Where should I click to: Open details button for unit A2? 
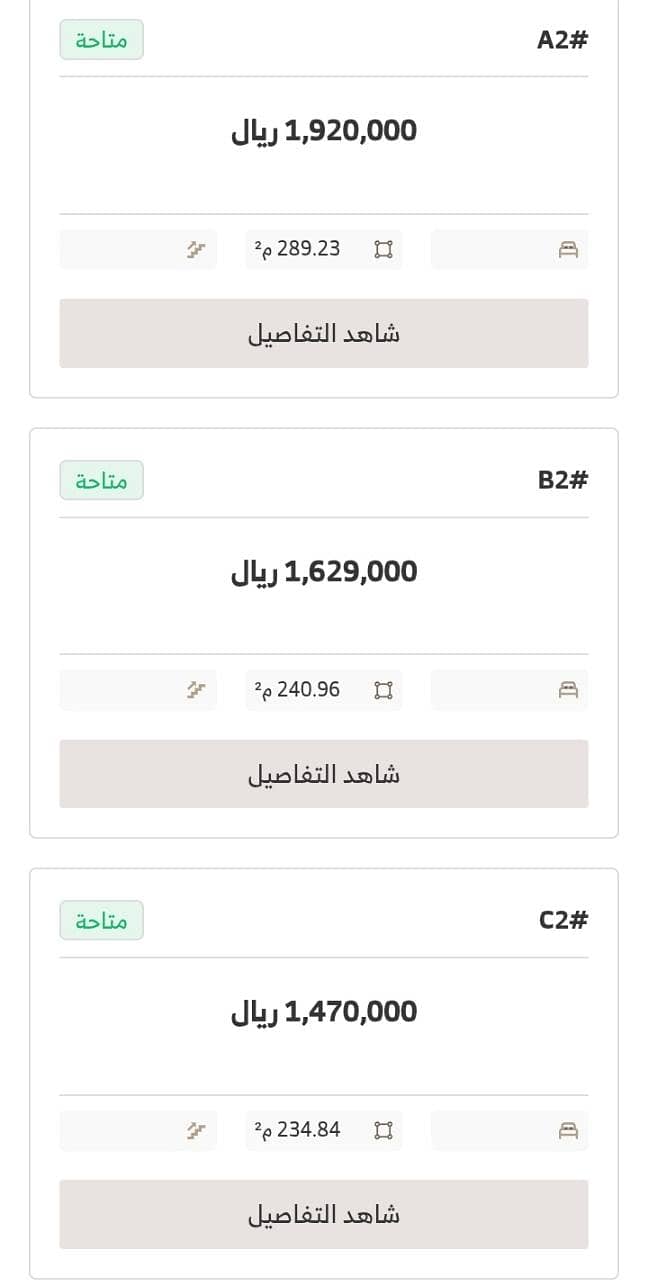[x=324, y=333]
